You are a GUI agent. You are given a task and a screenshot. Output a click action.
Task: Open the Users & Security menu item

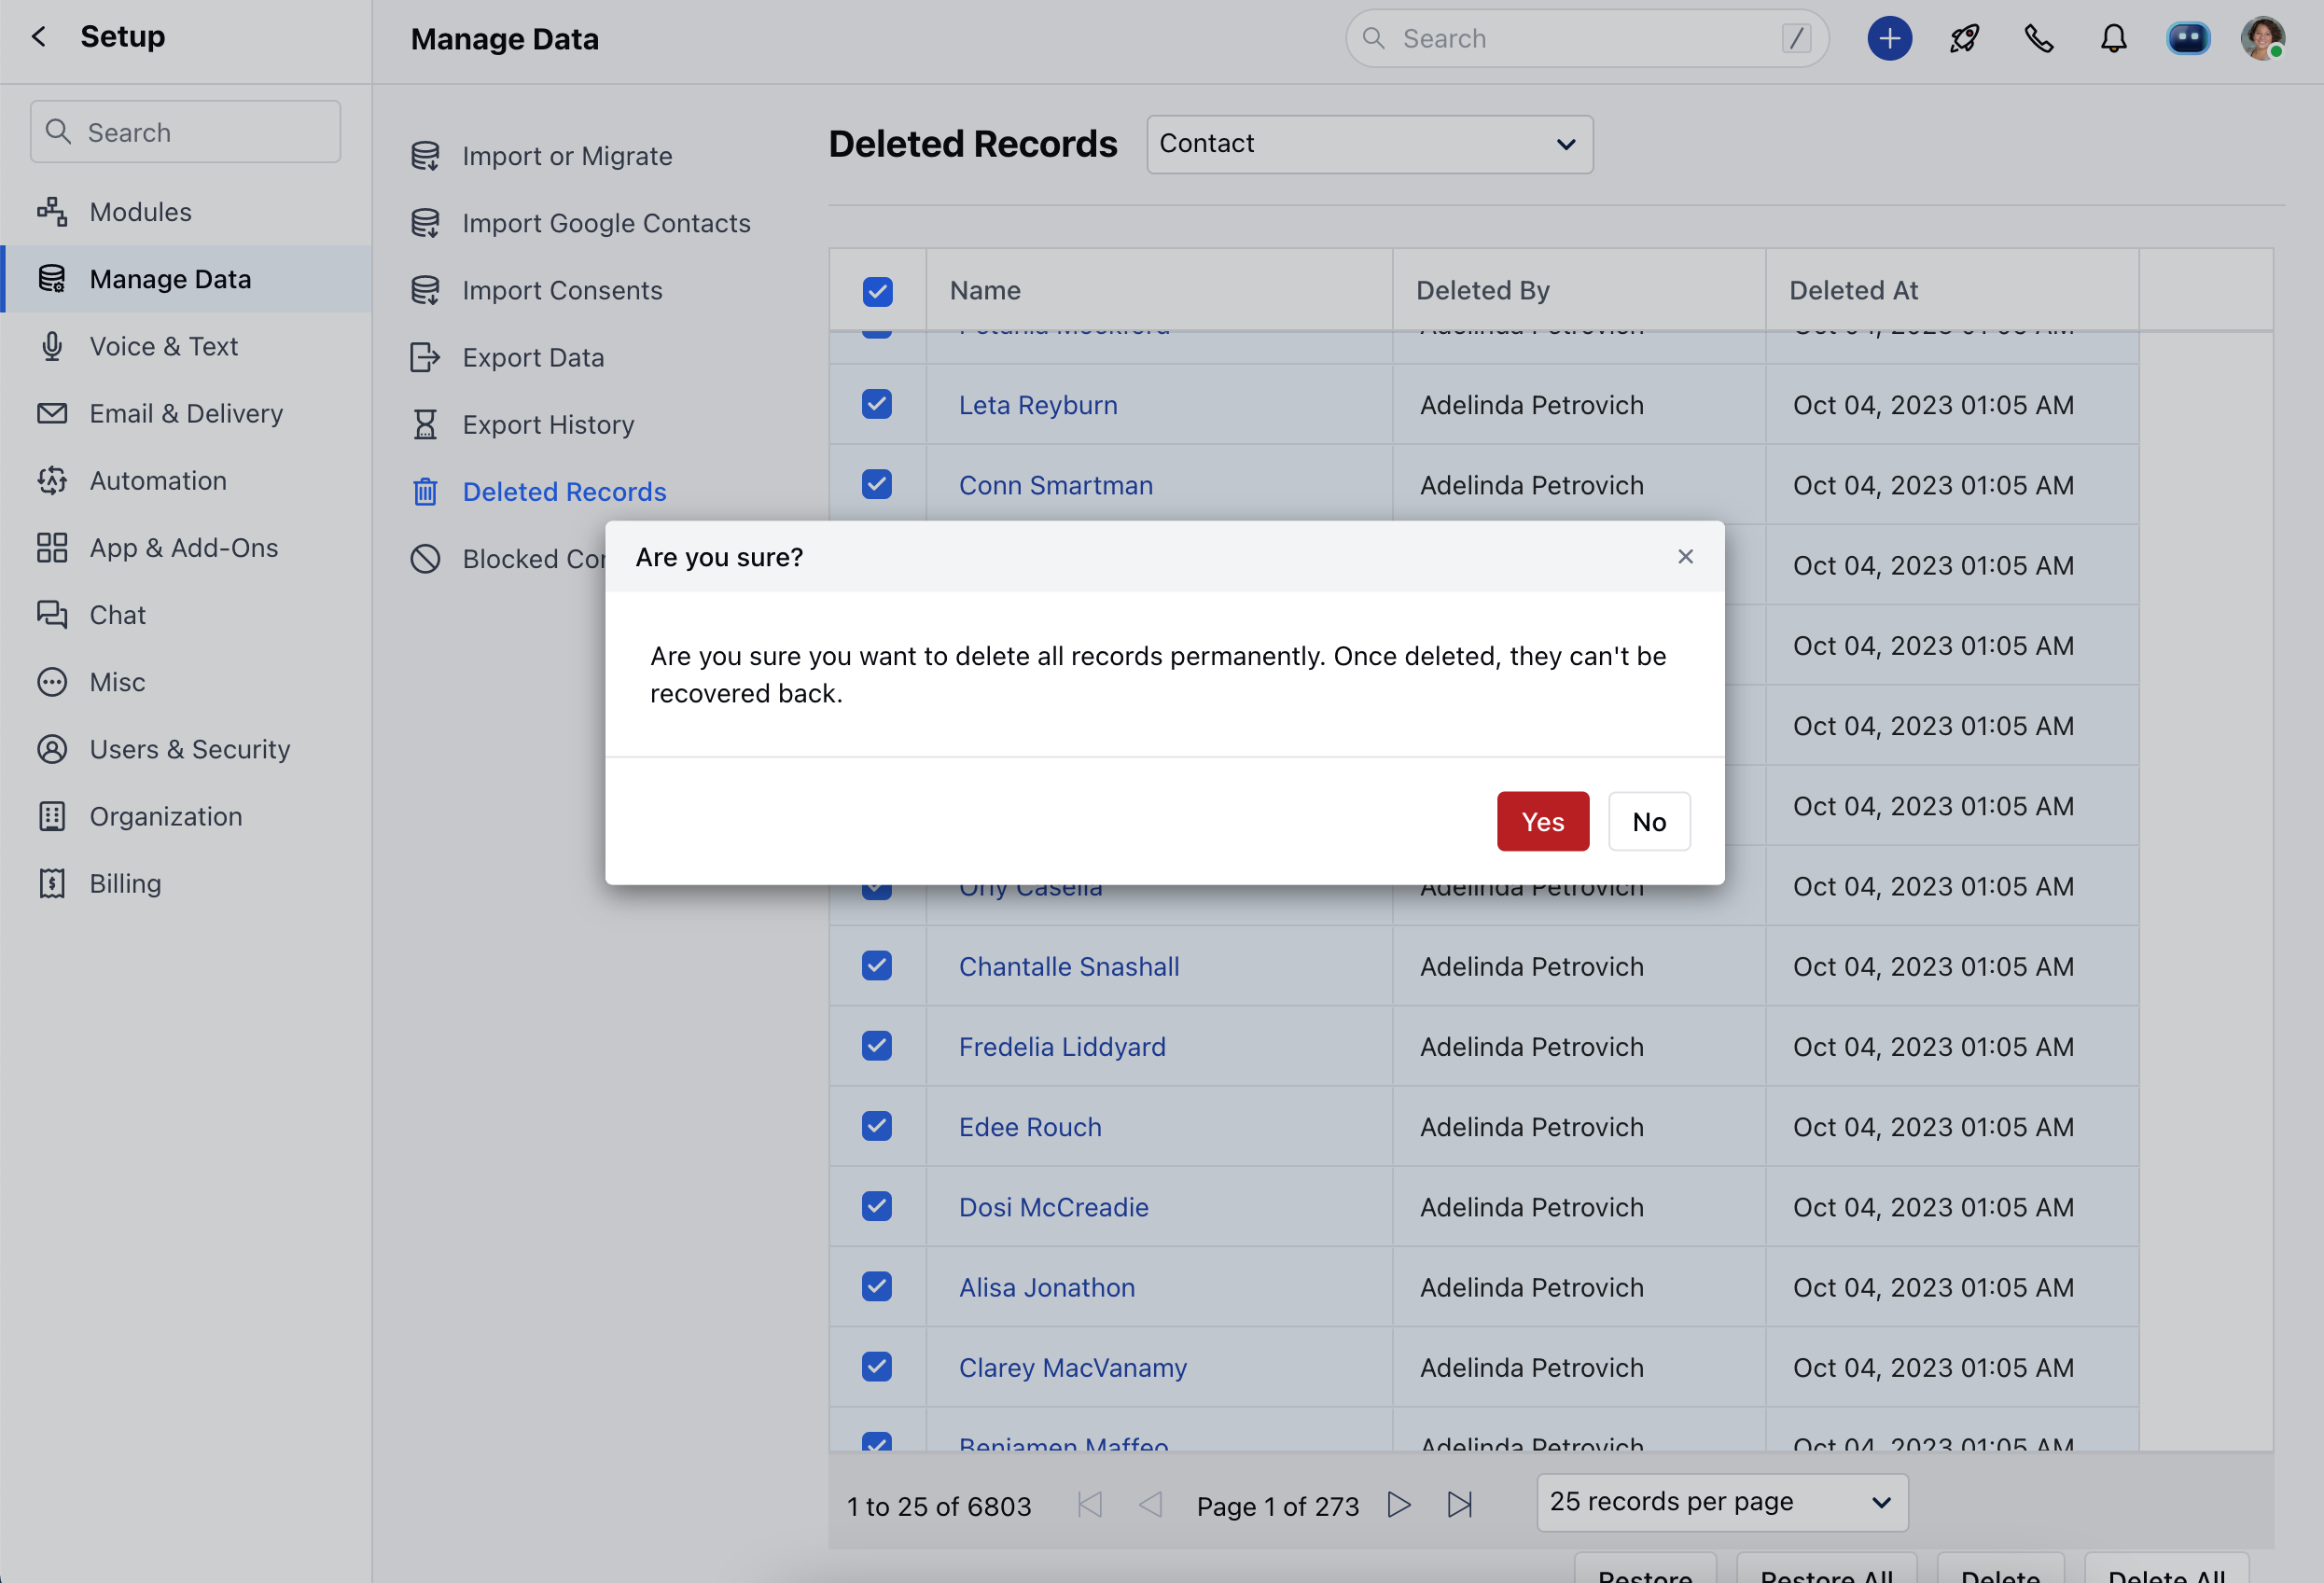(x=189, y=749)
